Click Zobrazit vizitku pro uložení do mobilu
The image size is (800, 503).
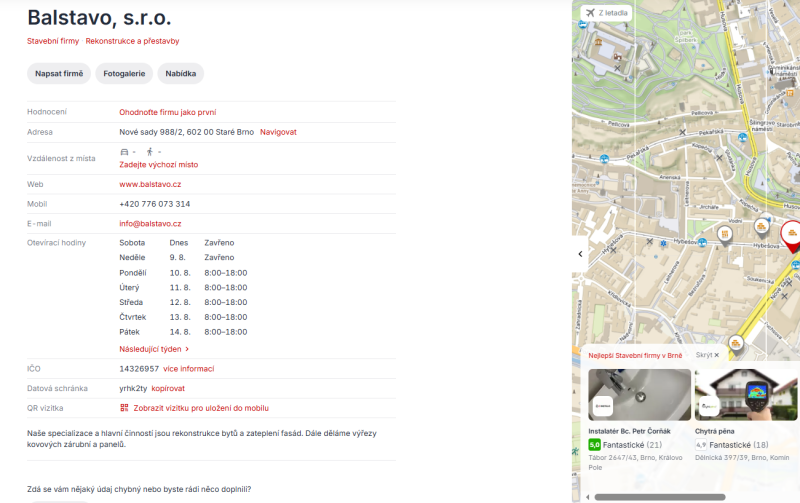(201, 408)
